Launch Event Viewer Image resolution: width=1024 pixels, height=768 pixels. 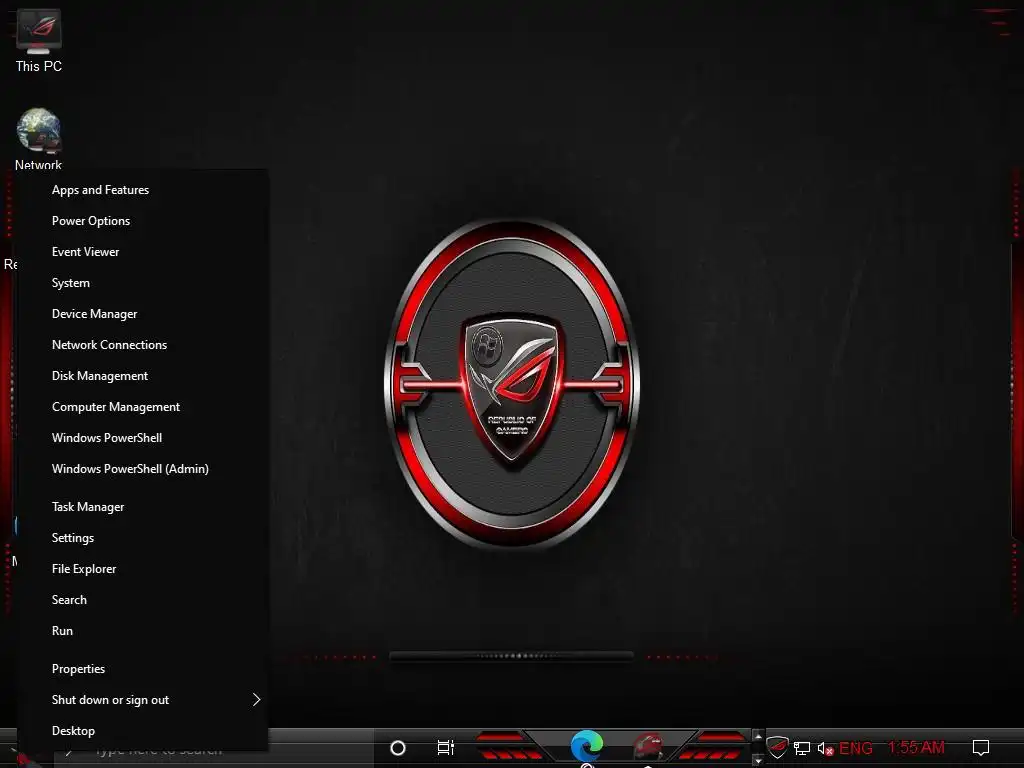tap(143, 252)
